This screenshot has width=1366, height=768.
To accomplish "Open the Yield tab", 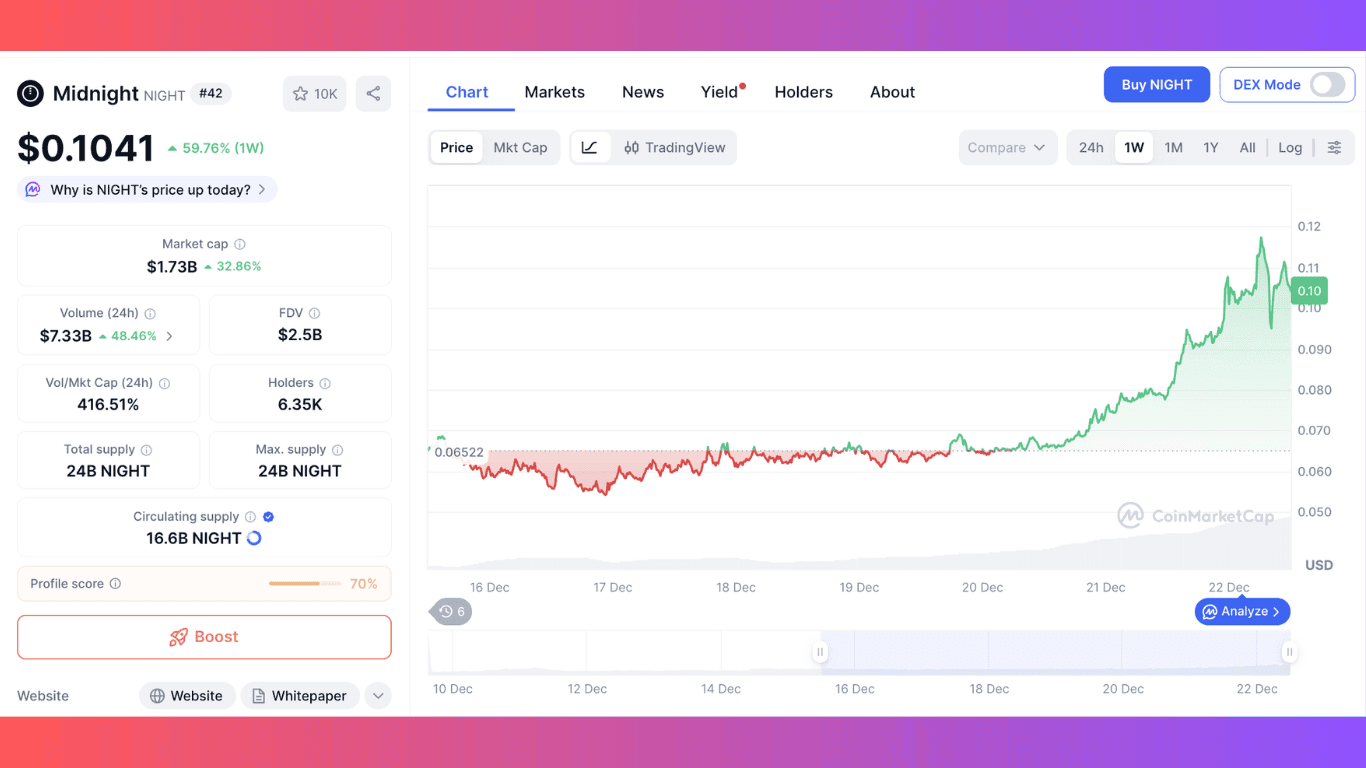I will pyautogui.click(x=720, y=92).
